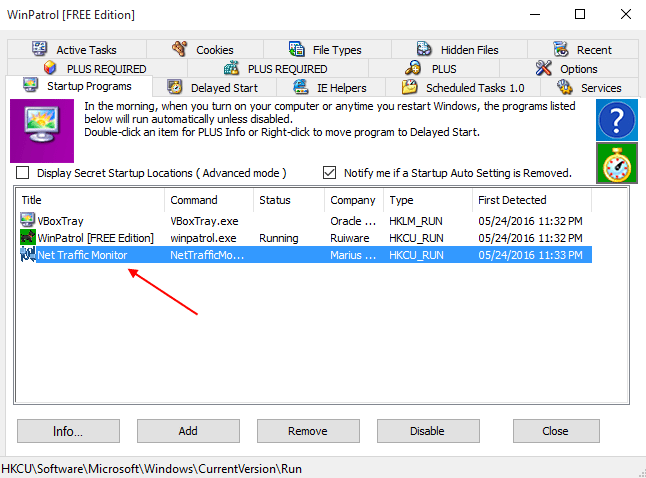Click the HKCU registry path in status bar
The width and height of the screenshot is (646, 478).
coord(152,469)
